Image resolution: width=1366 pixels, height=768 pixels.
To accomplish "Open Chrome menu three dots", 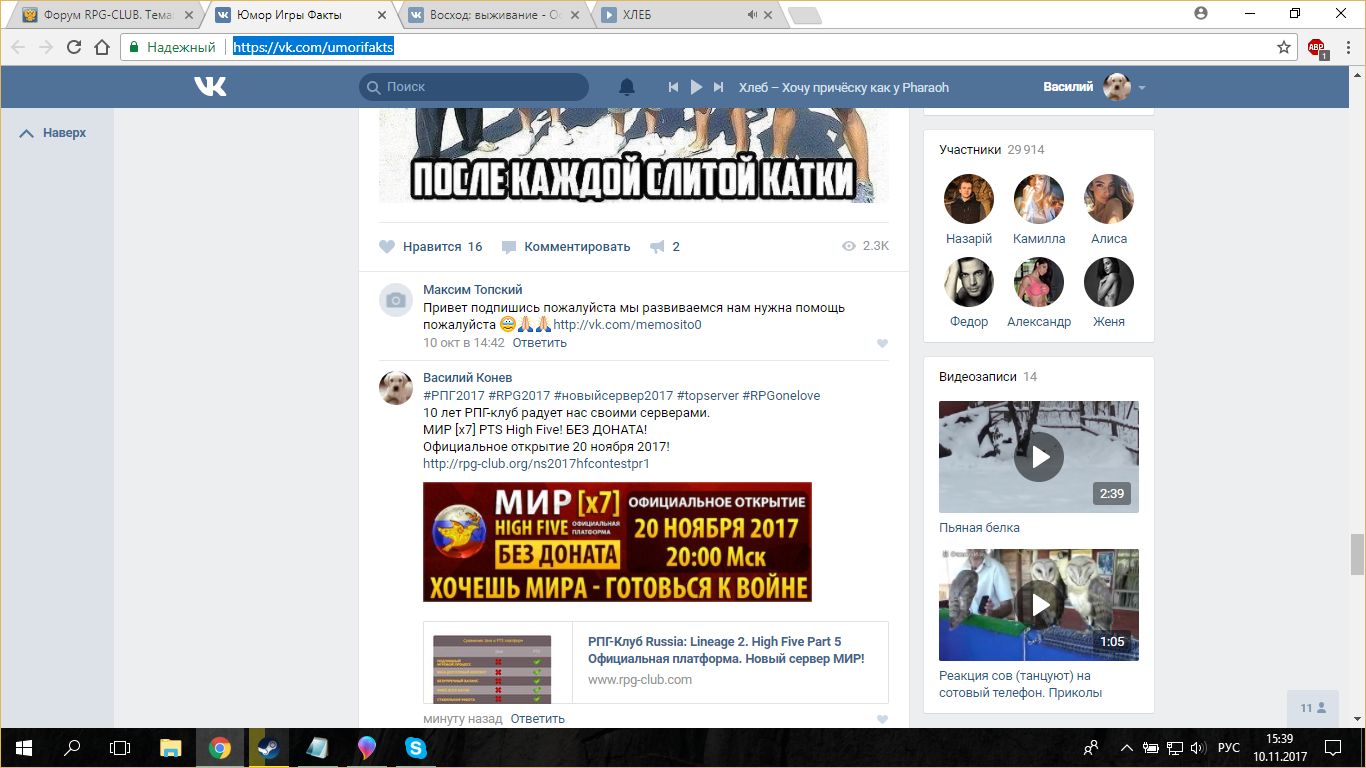I will tap(1347, 47).
